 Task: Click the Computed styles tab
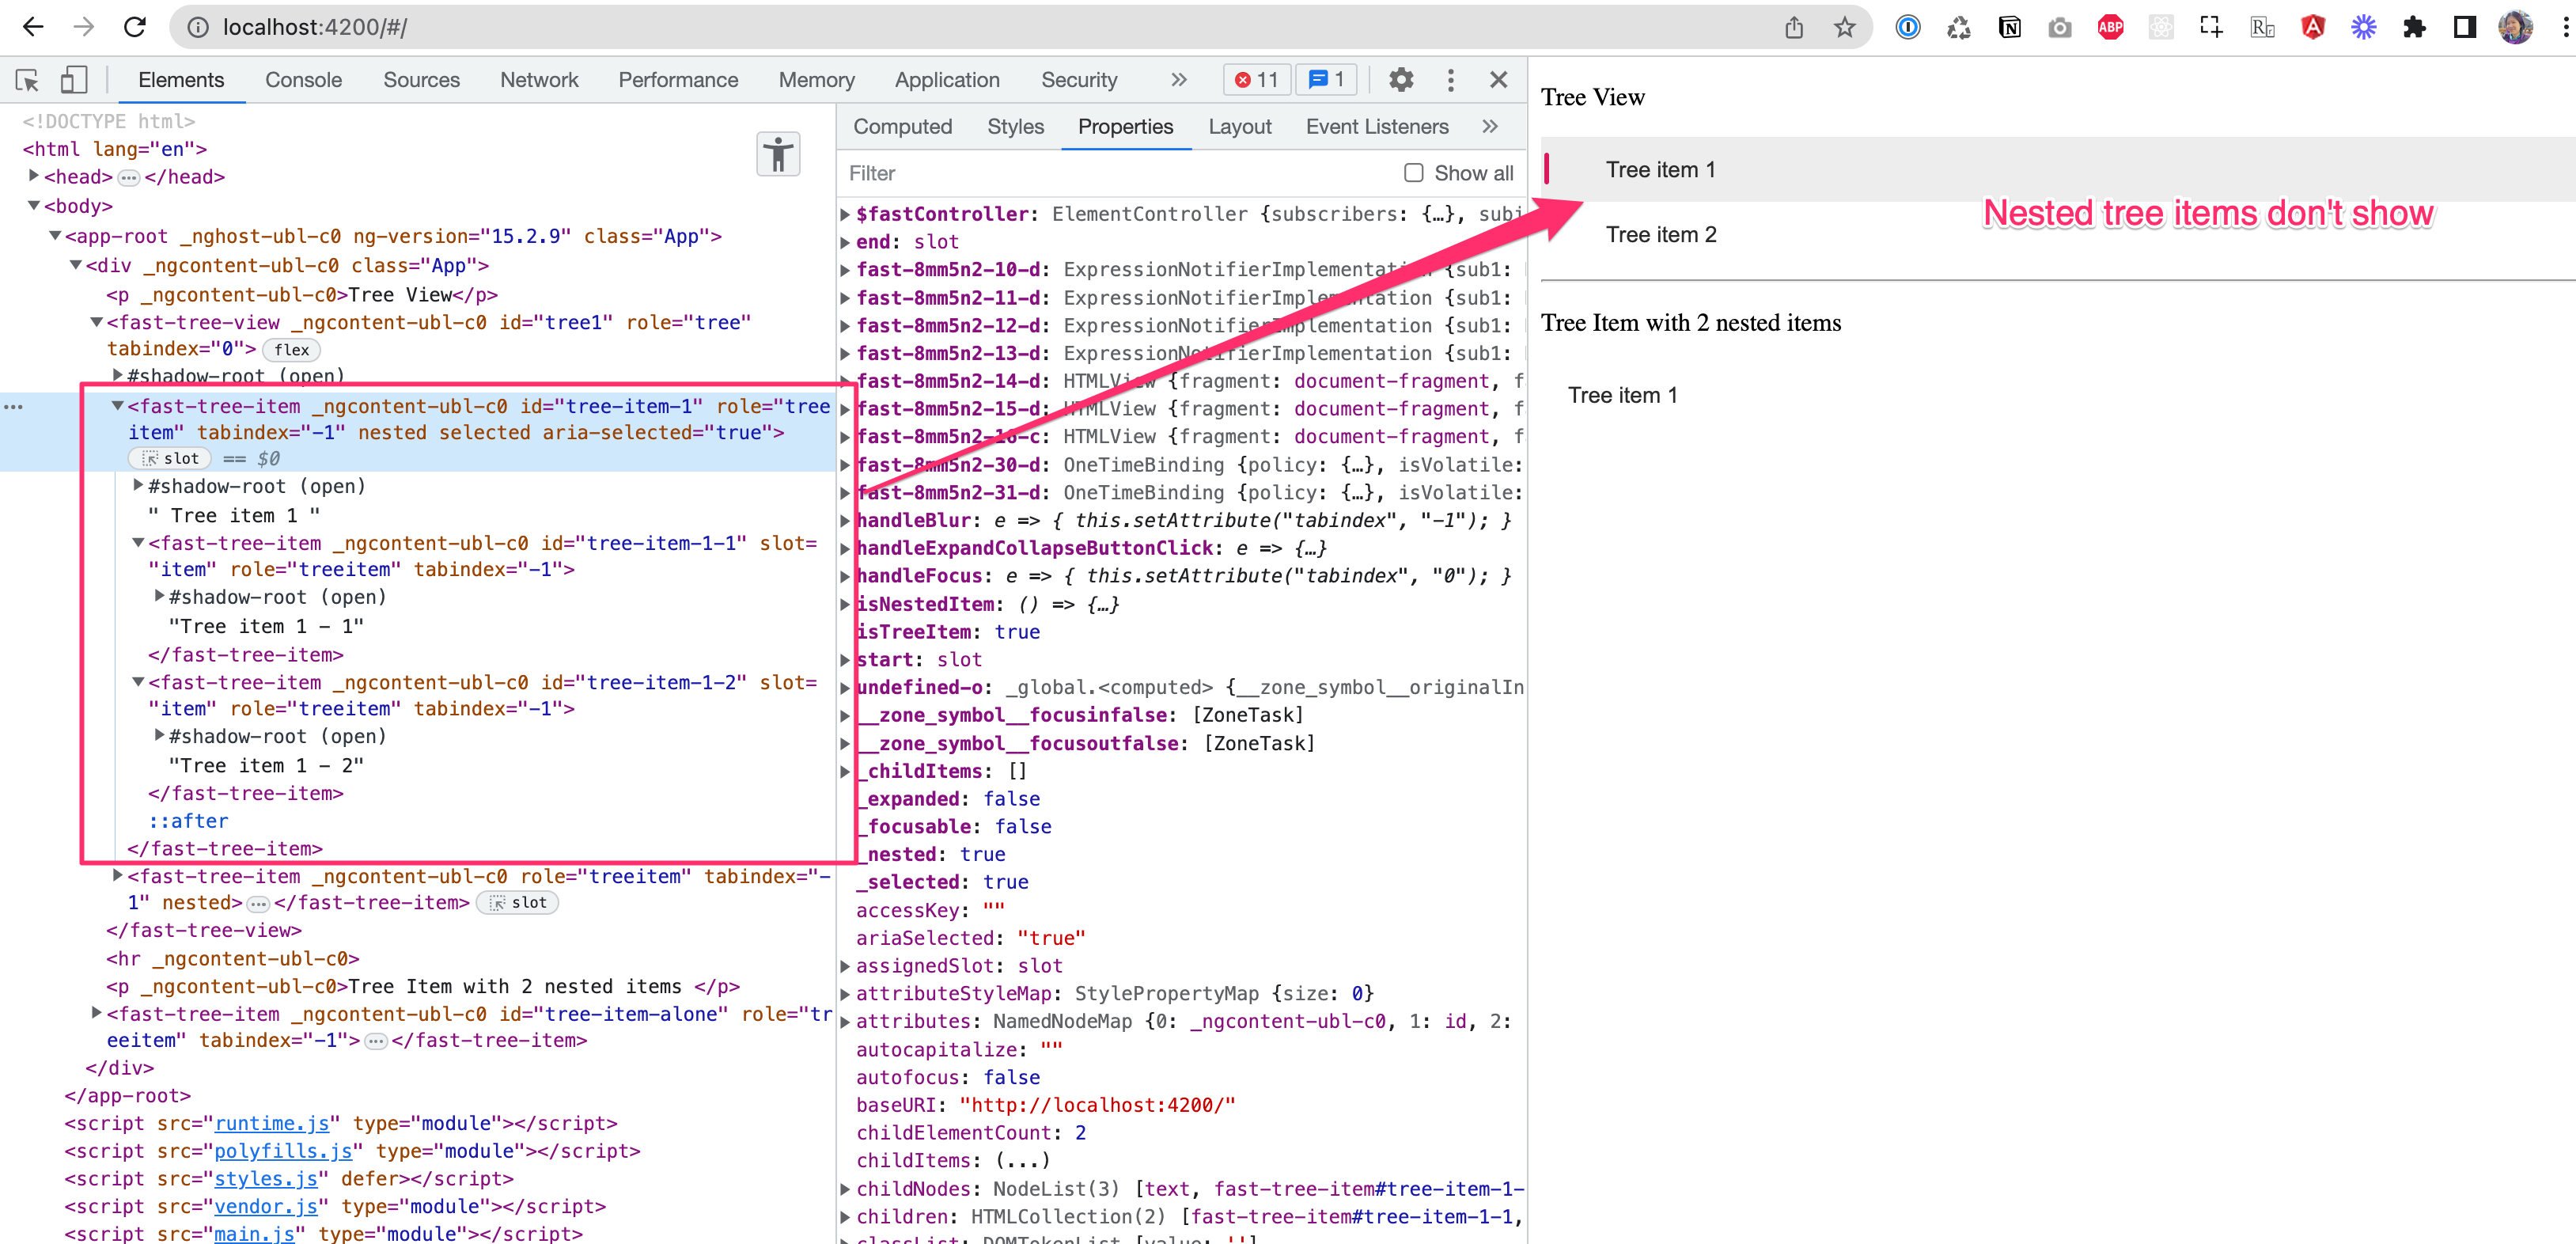[x=903, y=127]
